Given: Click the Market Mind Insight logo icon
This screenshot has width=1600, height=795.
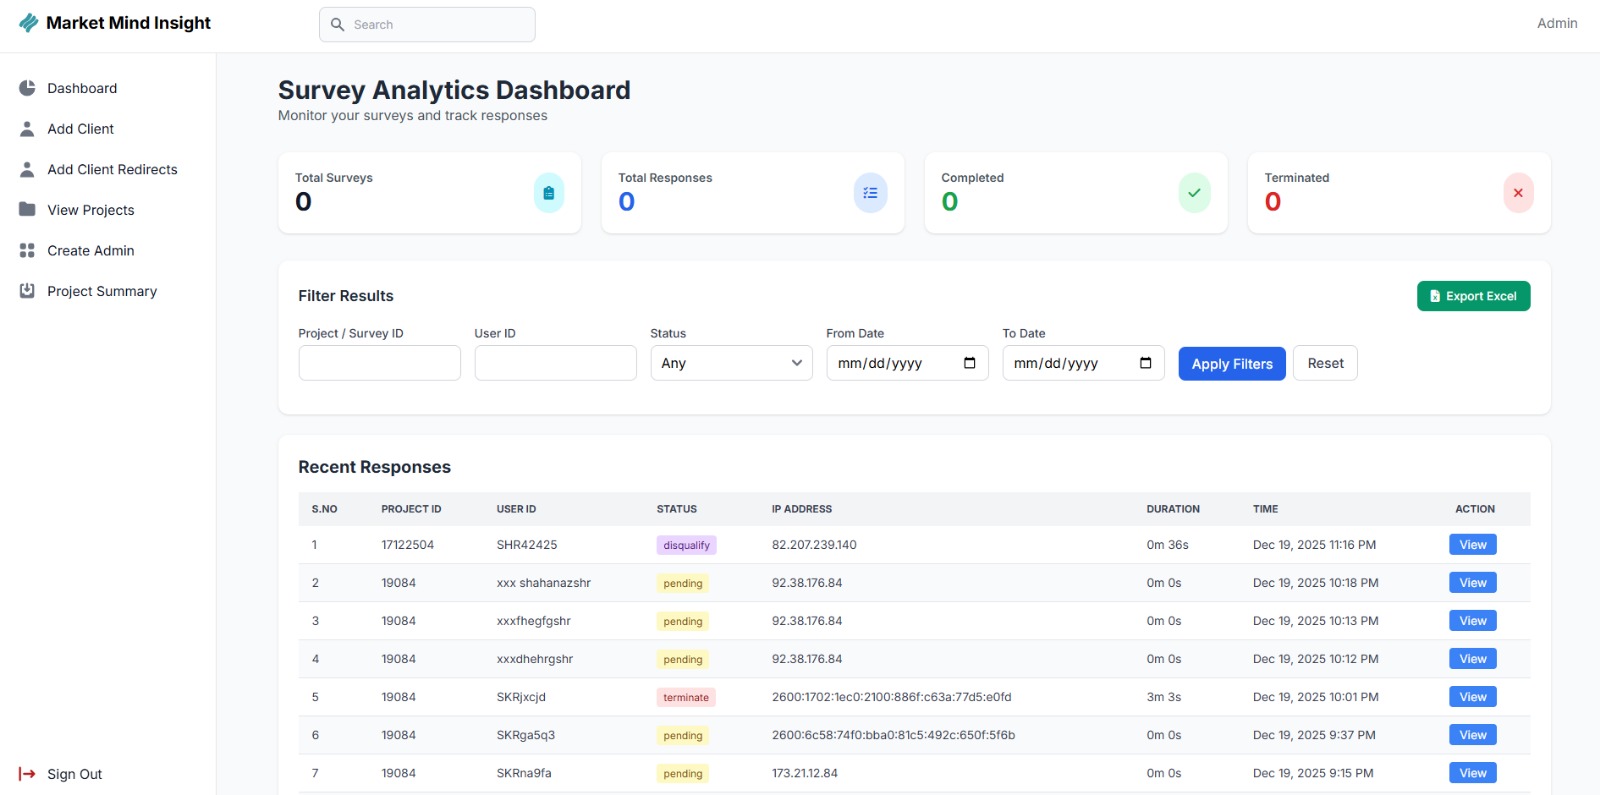Looking at the screenshot, I should 28,23.
